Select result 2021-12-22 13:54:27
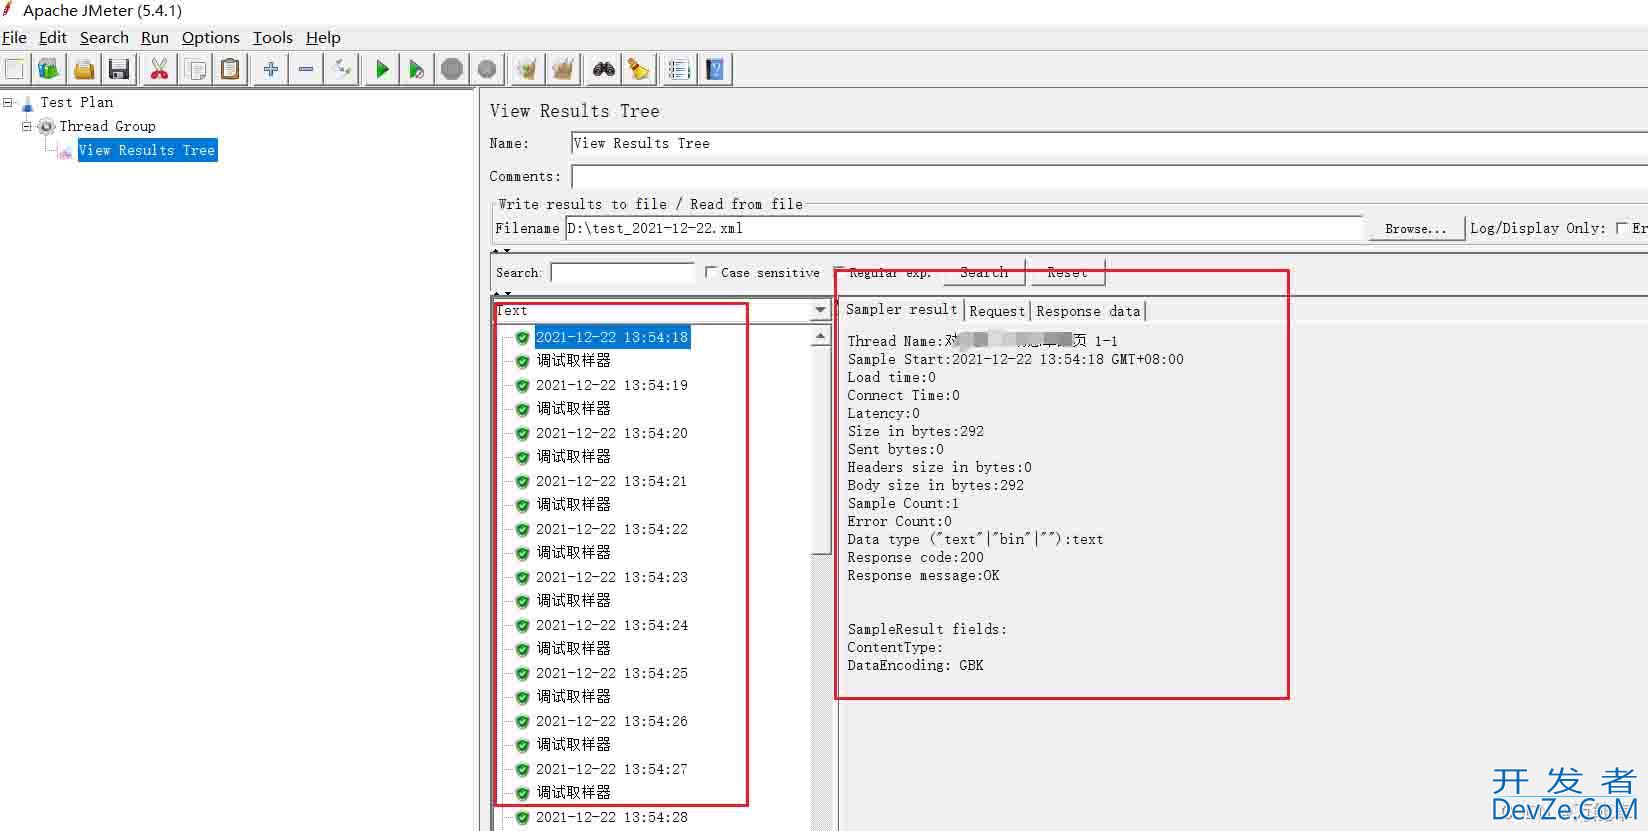The image size is (1648, 831). (612, 769)
